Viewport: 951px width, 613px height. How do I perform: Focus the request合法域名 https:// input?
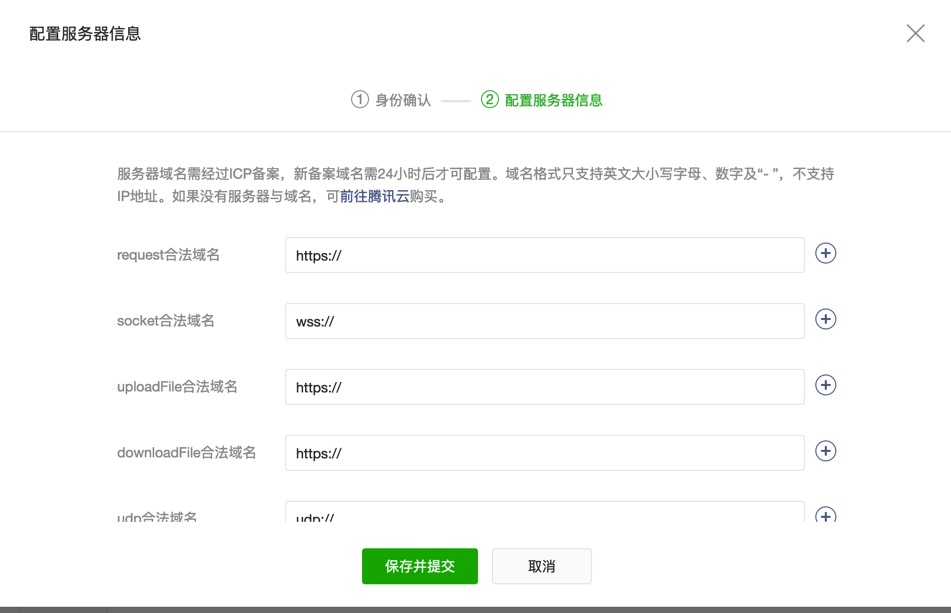pos(545,255)
